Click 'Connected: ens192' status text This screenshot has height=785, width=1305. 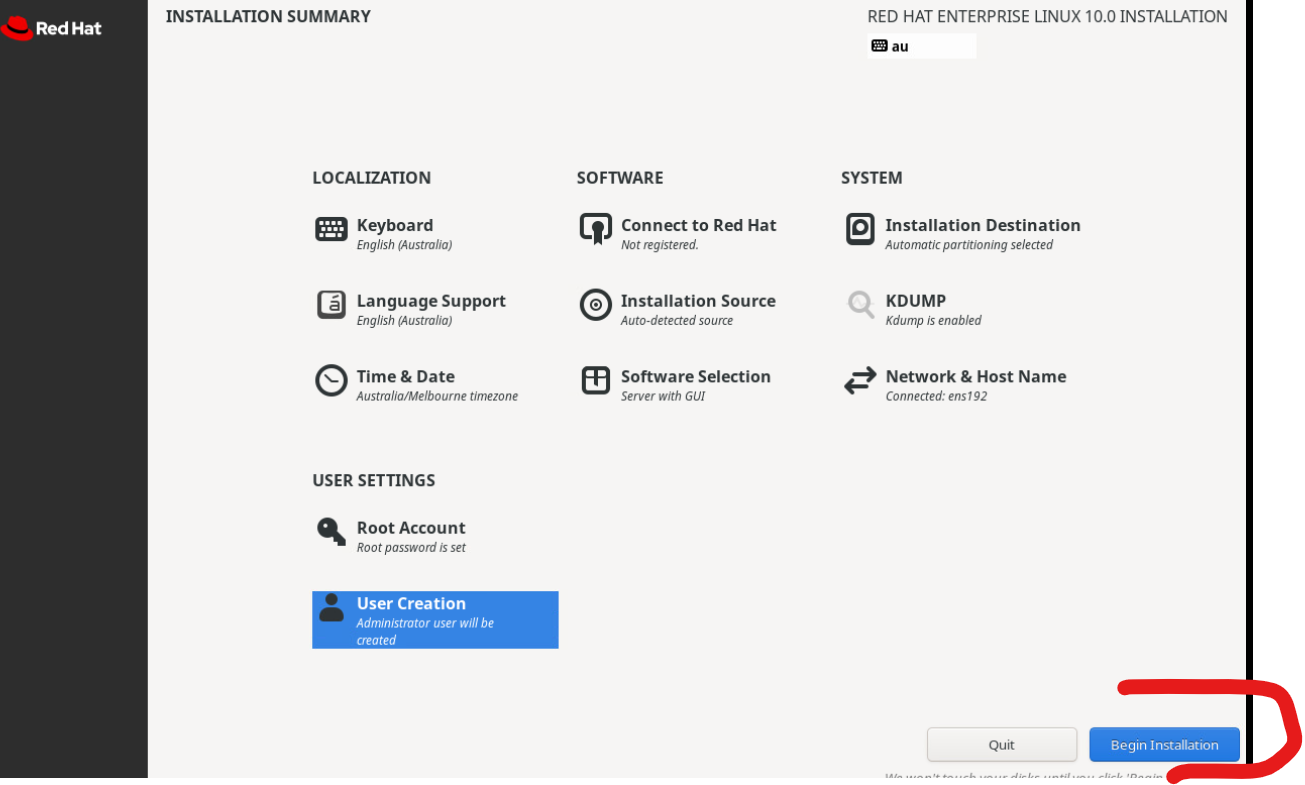(x=936, y=396)
